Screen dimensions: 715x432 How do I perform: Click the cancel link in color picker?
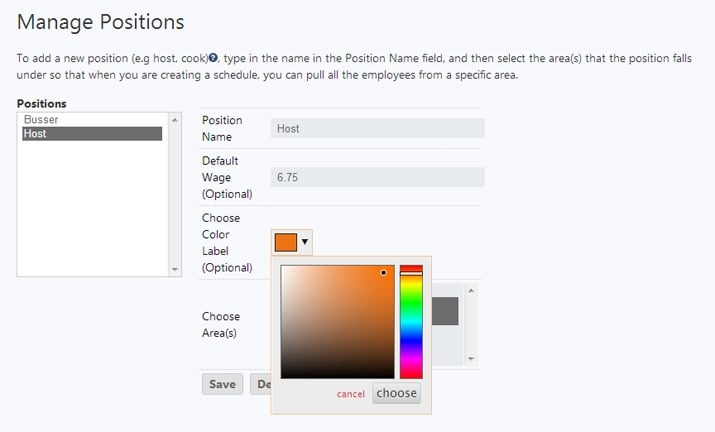(351, 394)
